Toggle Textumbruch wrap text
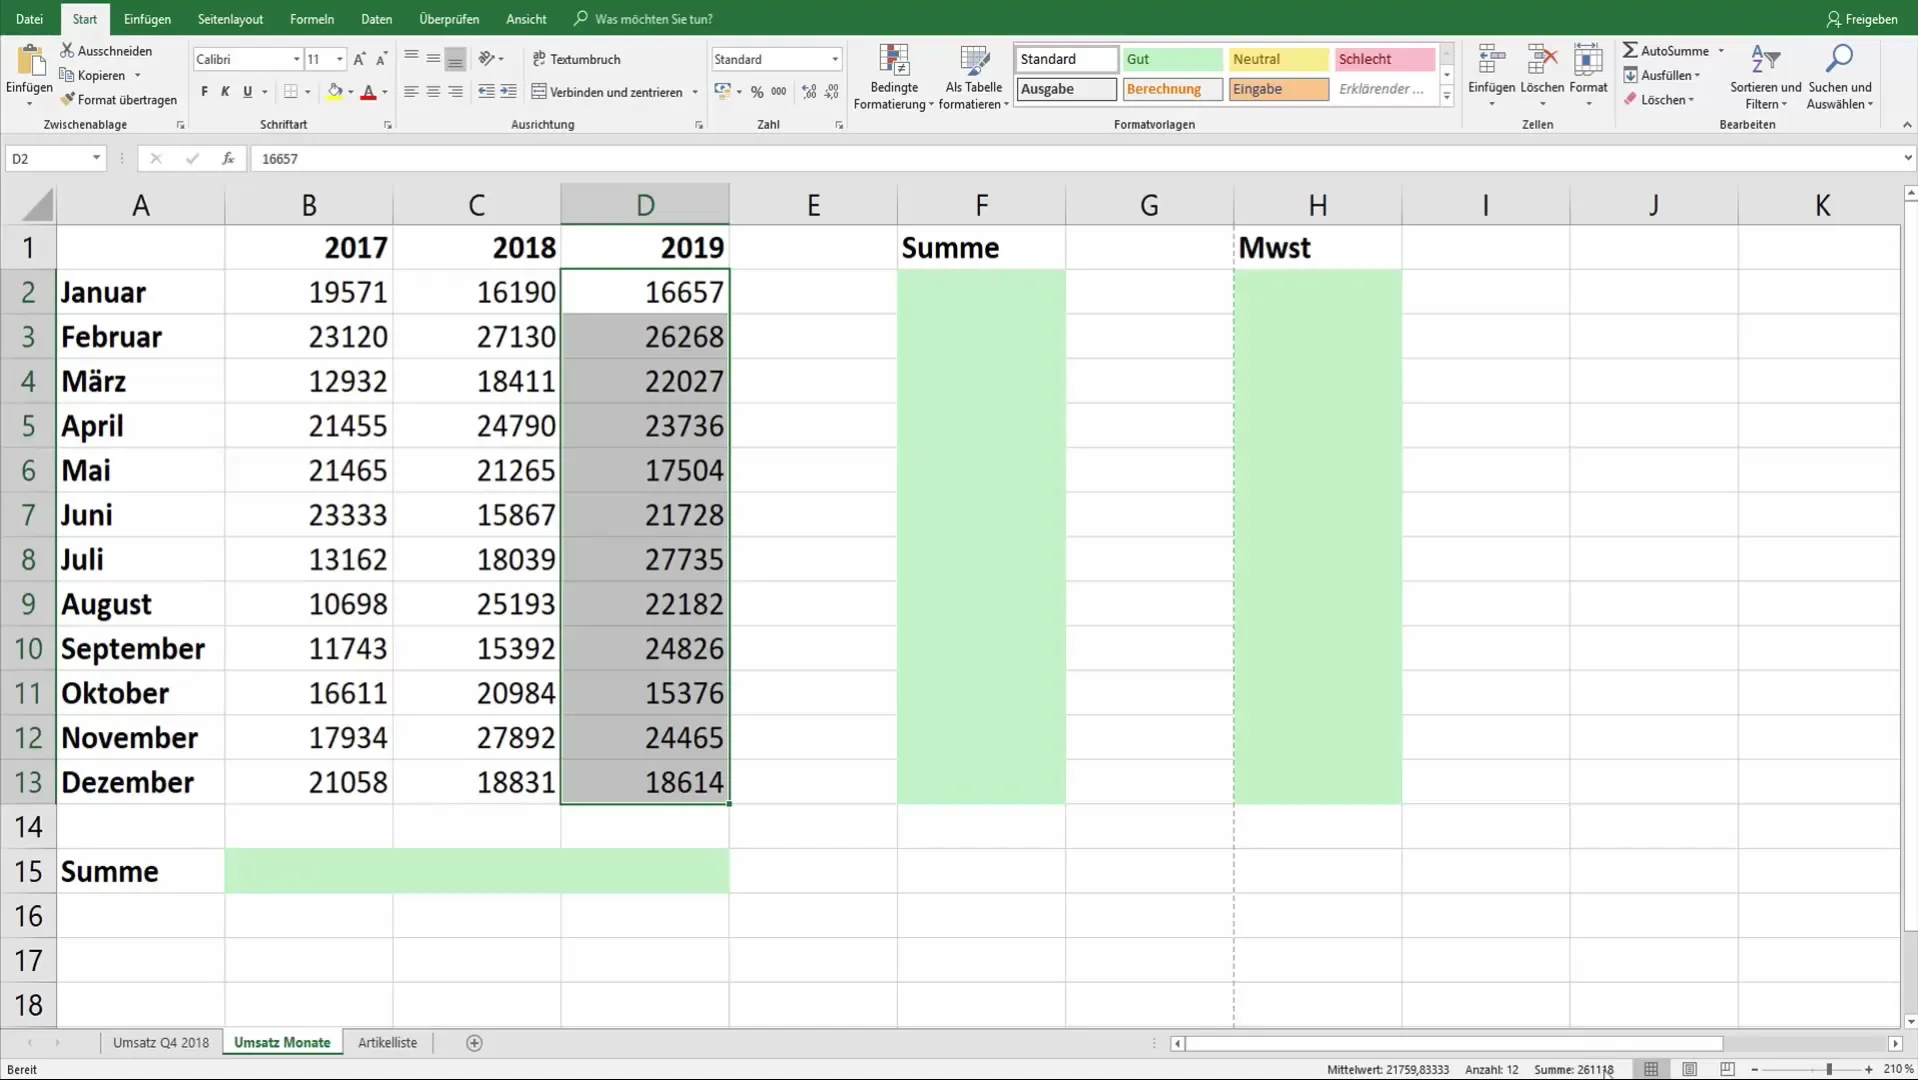 [x=576, y=59]
